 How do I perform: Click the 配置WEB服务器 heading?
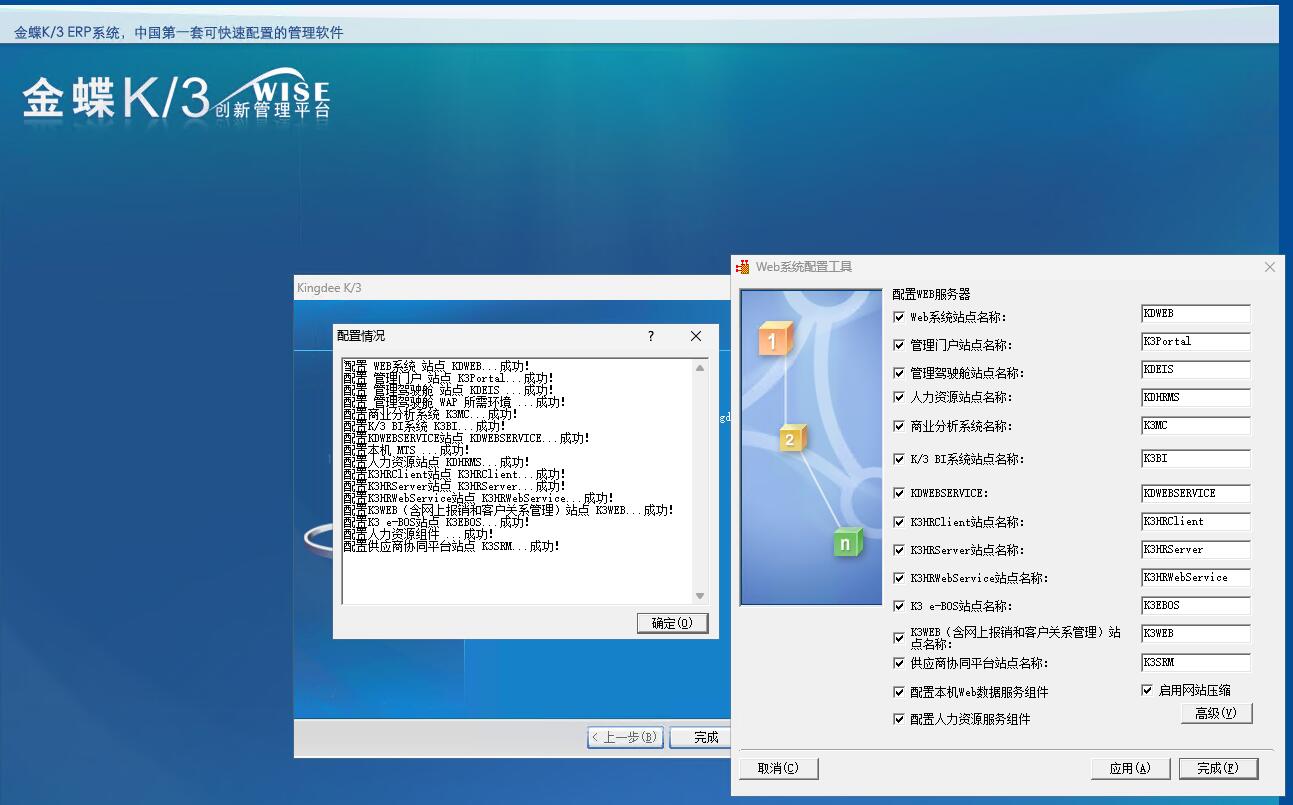(x=931, y=294)
